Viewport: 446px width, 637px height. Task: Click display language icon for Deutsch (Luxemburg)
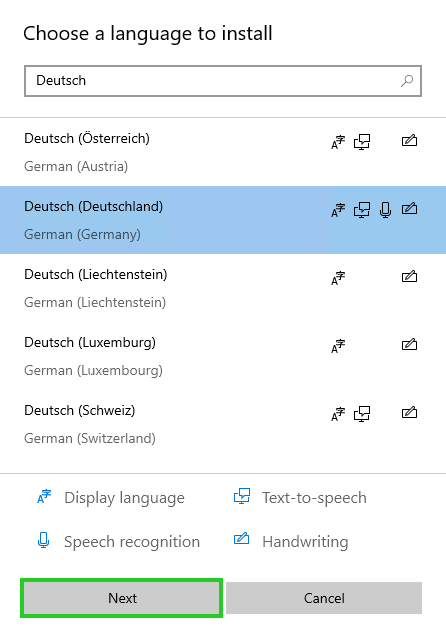338,346
